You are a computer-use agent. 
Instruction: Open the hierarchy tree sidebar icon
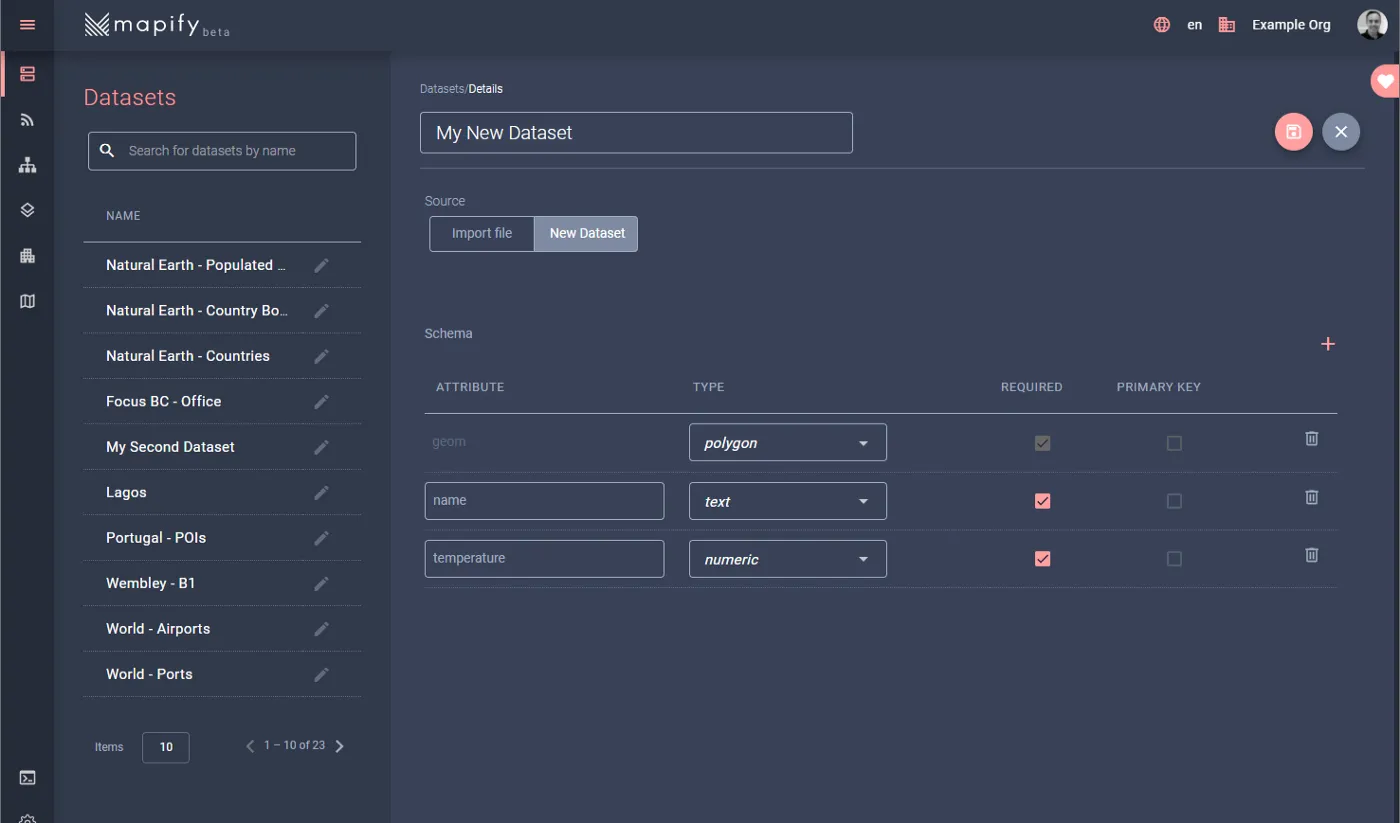coord(27,165)
